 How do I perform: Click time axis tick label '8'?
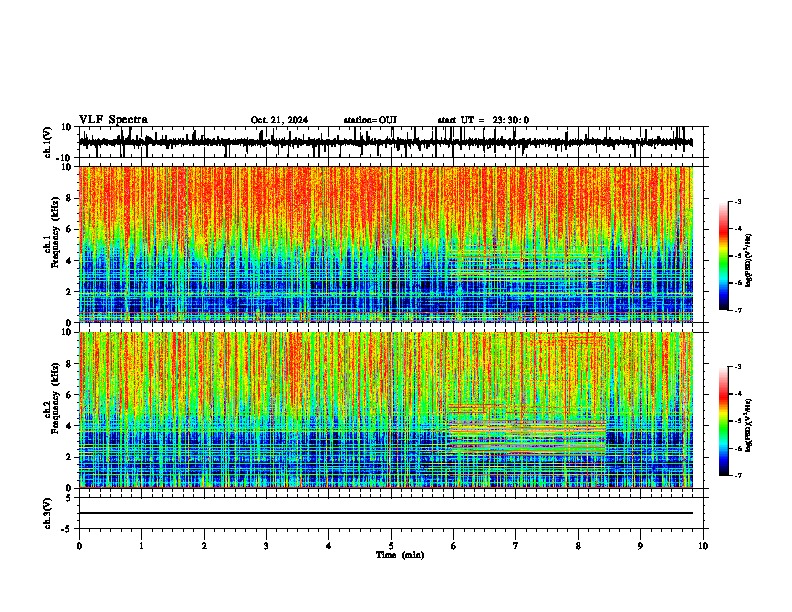click(578, 546)
